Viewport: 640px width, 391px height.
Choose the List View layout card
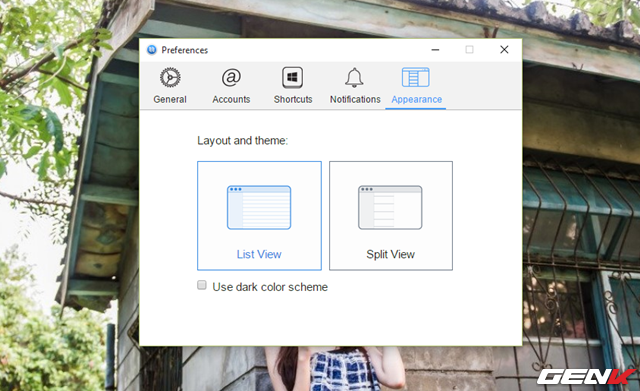[259, 215]
